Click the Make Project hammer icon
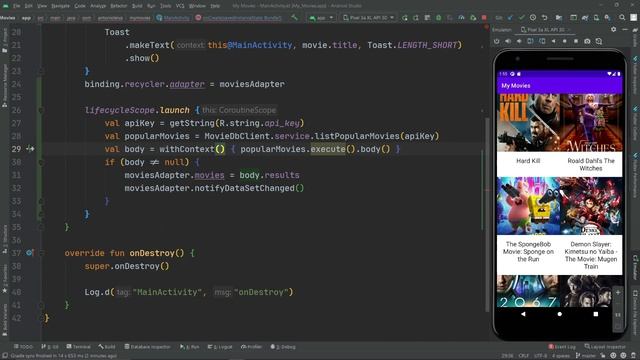This screenshot has width=640, height=360. coord(295,18)
